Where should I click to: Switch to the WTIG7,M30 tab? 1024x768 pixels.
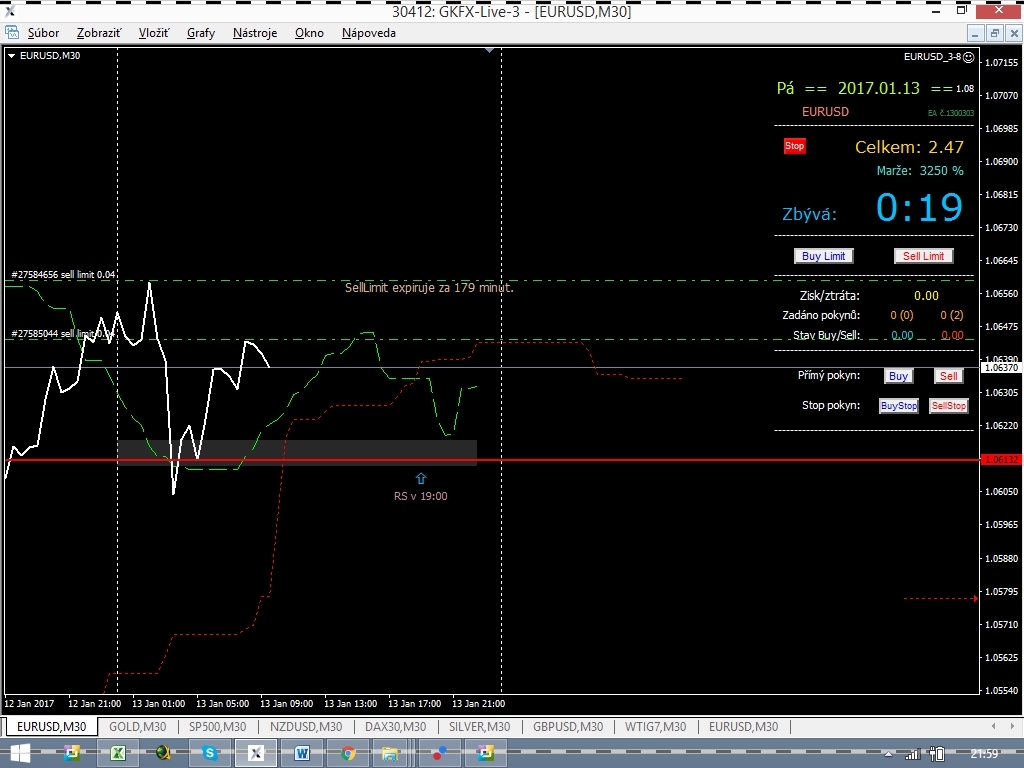coord(655,726)
